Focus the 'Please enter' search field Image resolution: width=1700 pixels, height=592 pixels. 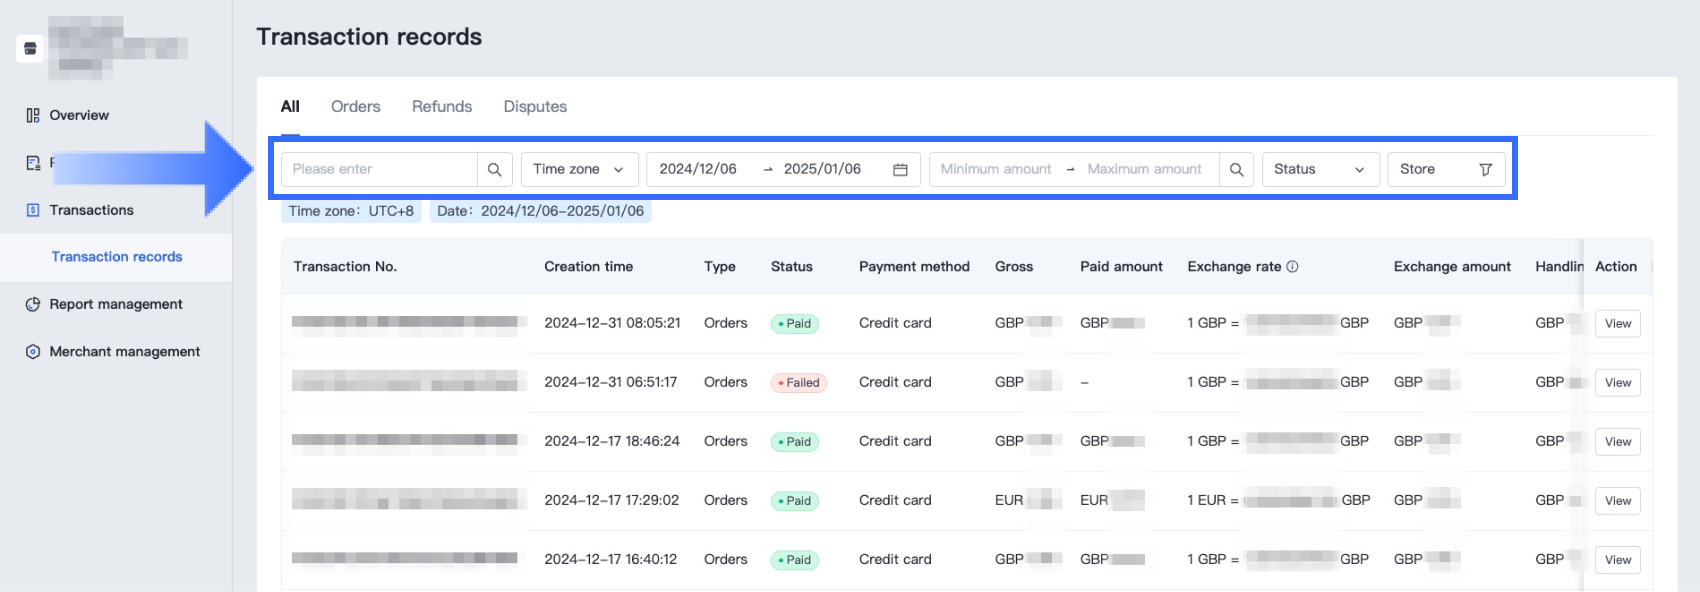(379, 170)
